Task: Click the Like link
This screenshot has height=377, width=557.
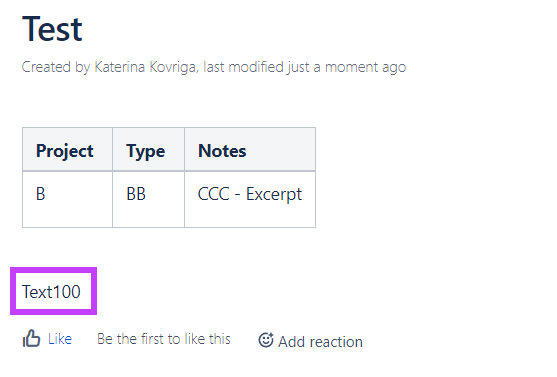Action: [x=60, y=339]
